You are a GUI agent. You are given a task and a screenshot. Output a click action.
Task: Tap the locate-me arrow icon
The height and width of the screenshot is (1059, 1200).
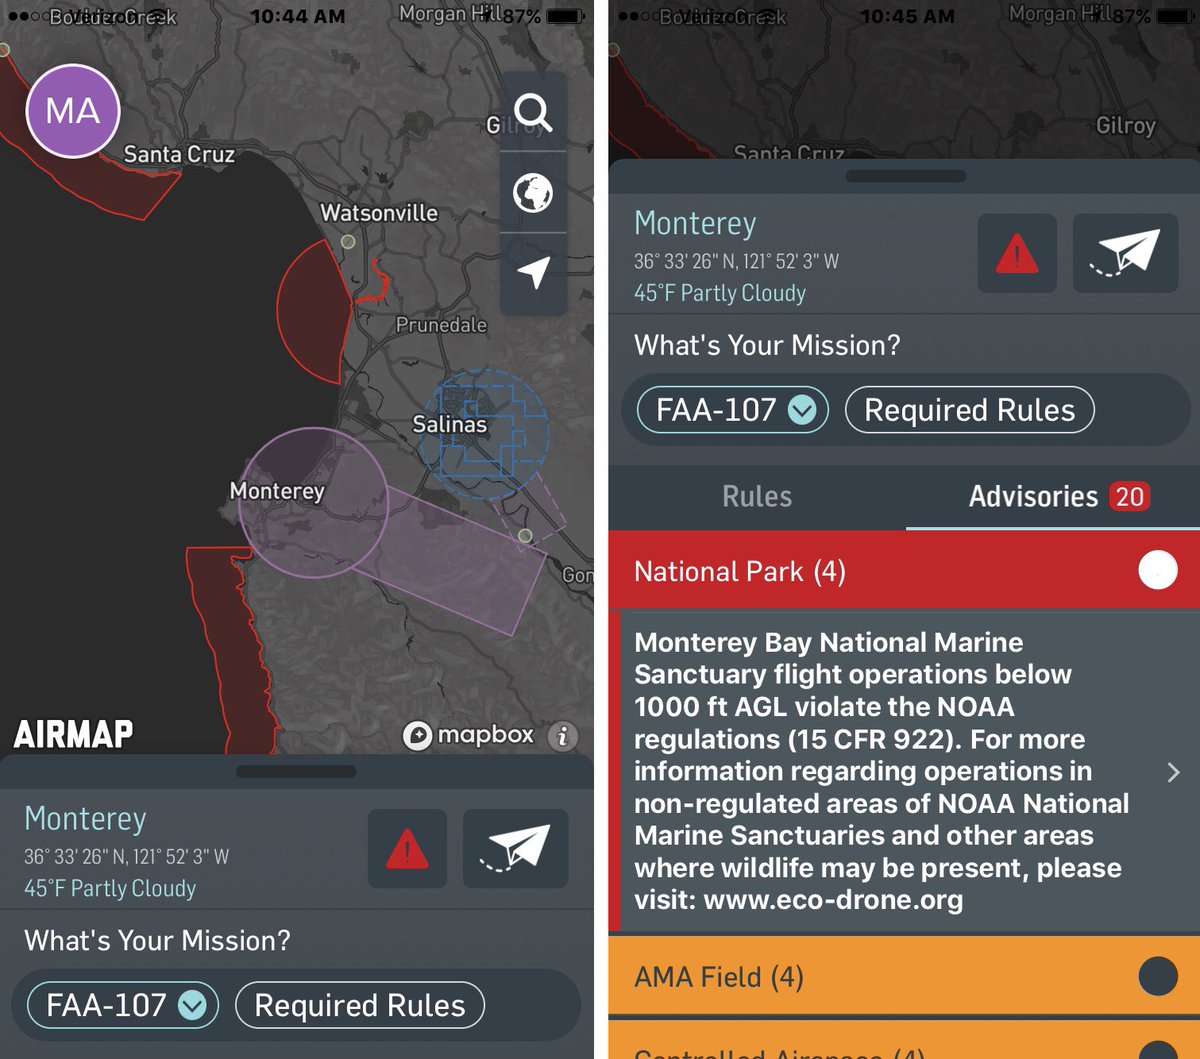click(x=533, y=272)
